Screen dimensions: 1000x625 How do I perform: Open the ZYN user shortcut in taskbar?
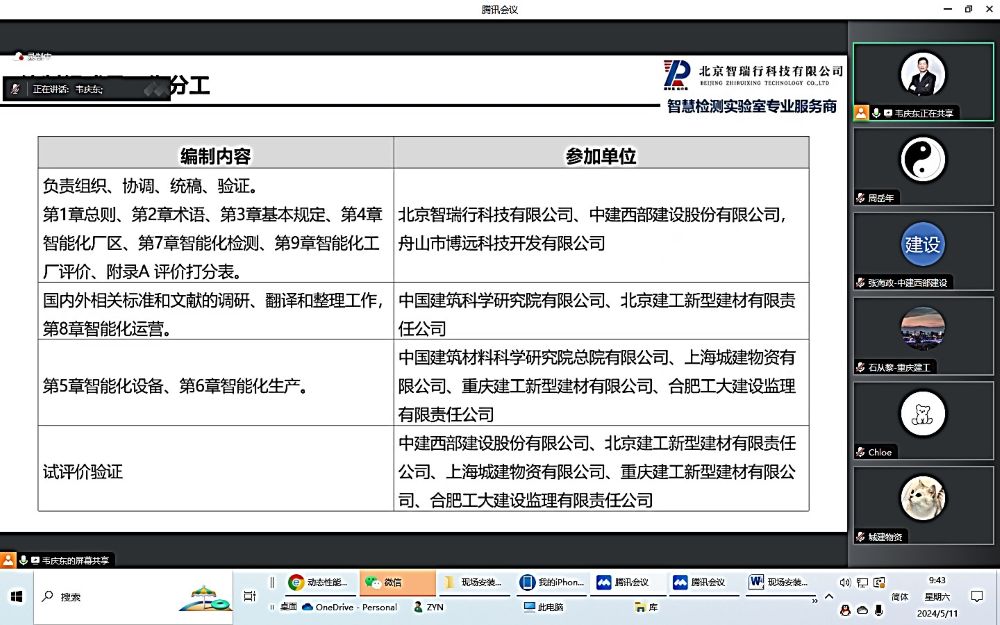[429, 607]
